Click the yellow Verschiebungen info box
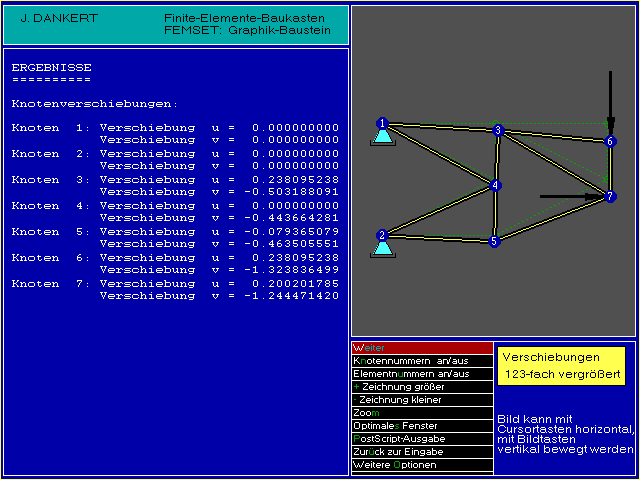 point(561,366)
